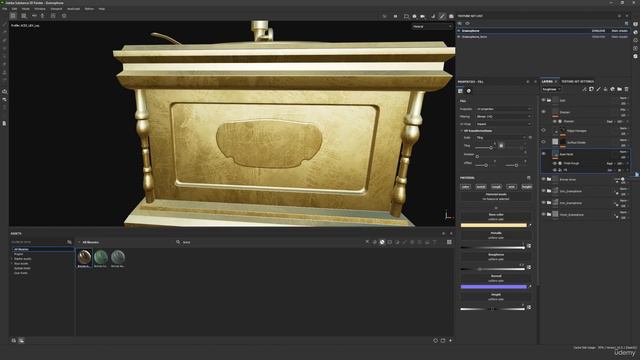
Task: Switch to the Texture Set Settings tab
Action: (x=577, y=82)
